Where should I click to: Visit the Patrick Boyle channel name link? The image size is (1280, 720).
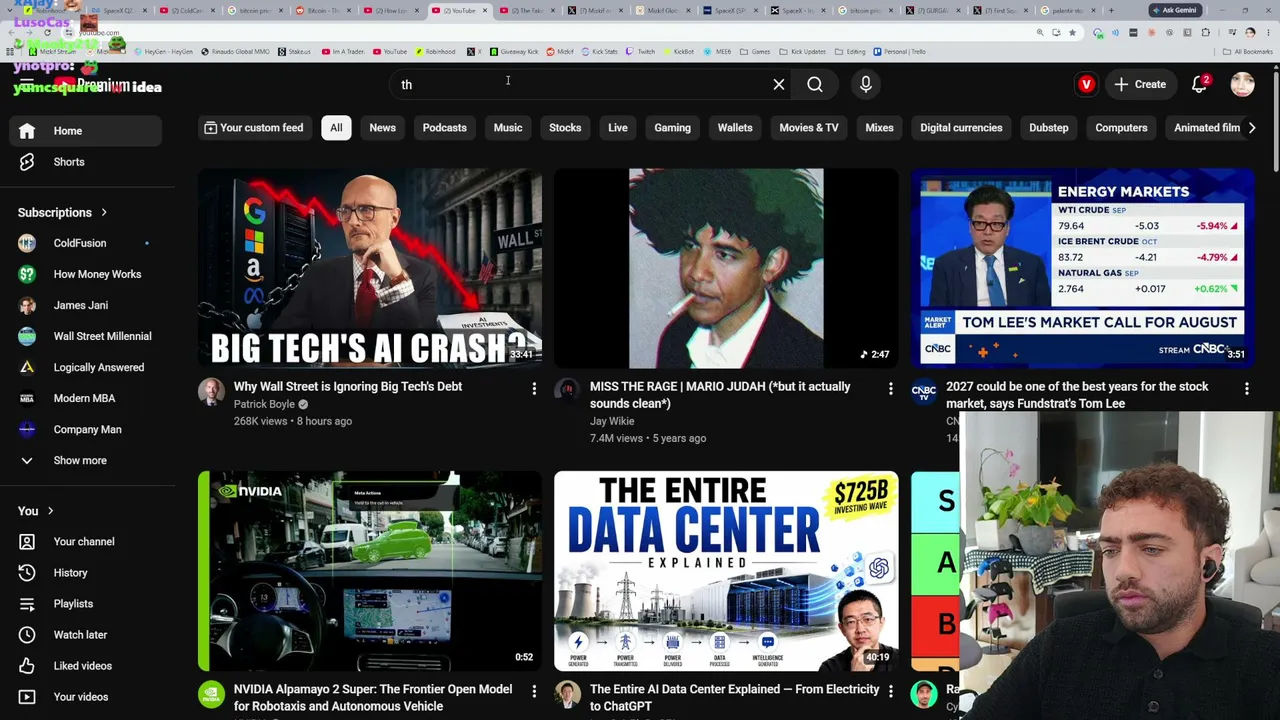click(x=264, y=404)
